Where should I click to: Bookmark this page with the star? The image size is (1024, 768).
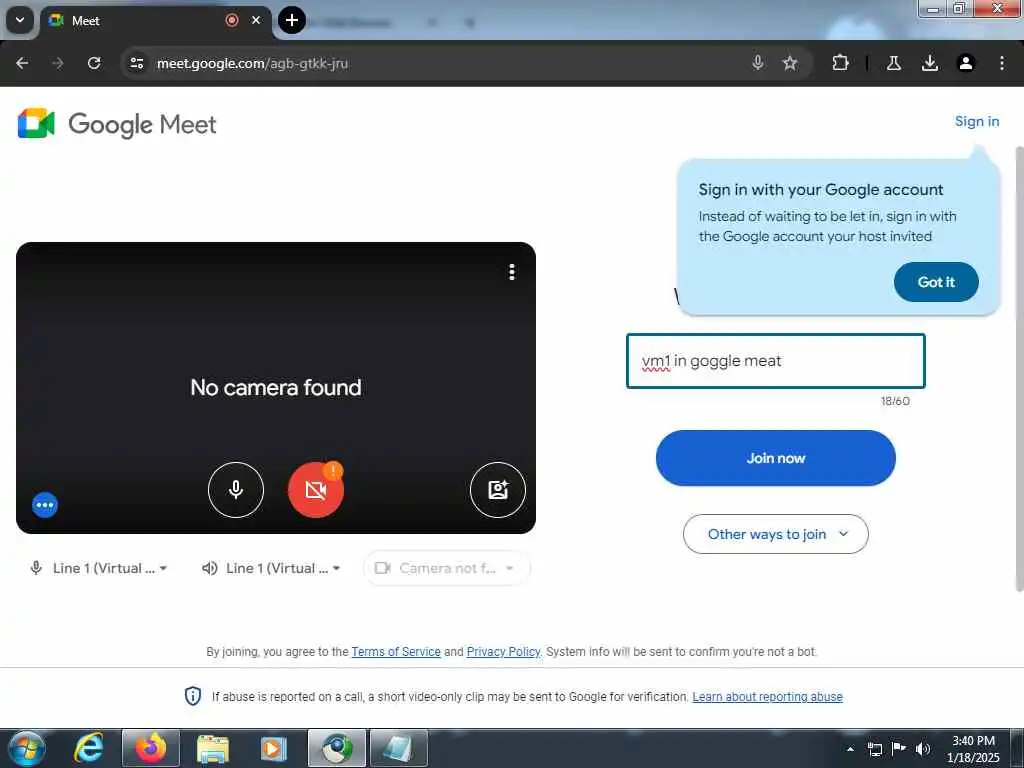click(x=790, y=63)
